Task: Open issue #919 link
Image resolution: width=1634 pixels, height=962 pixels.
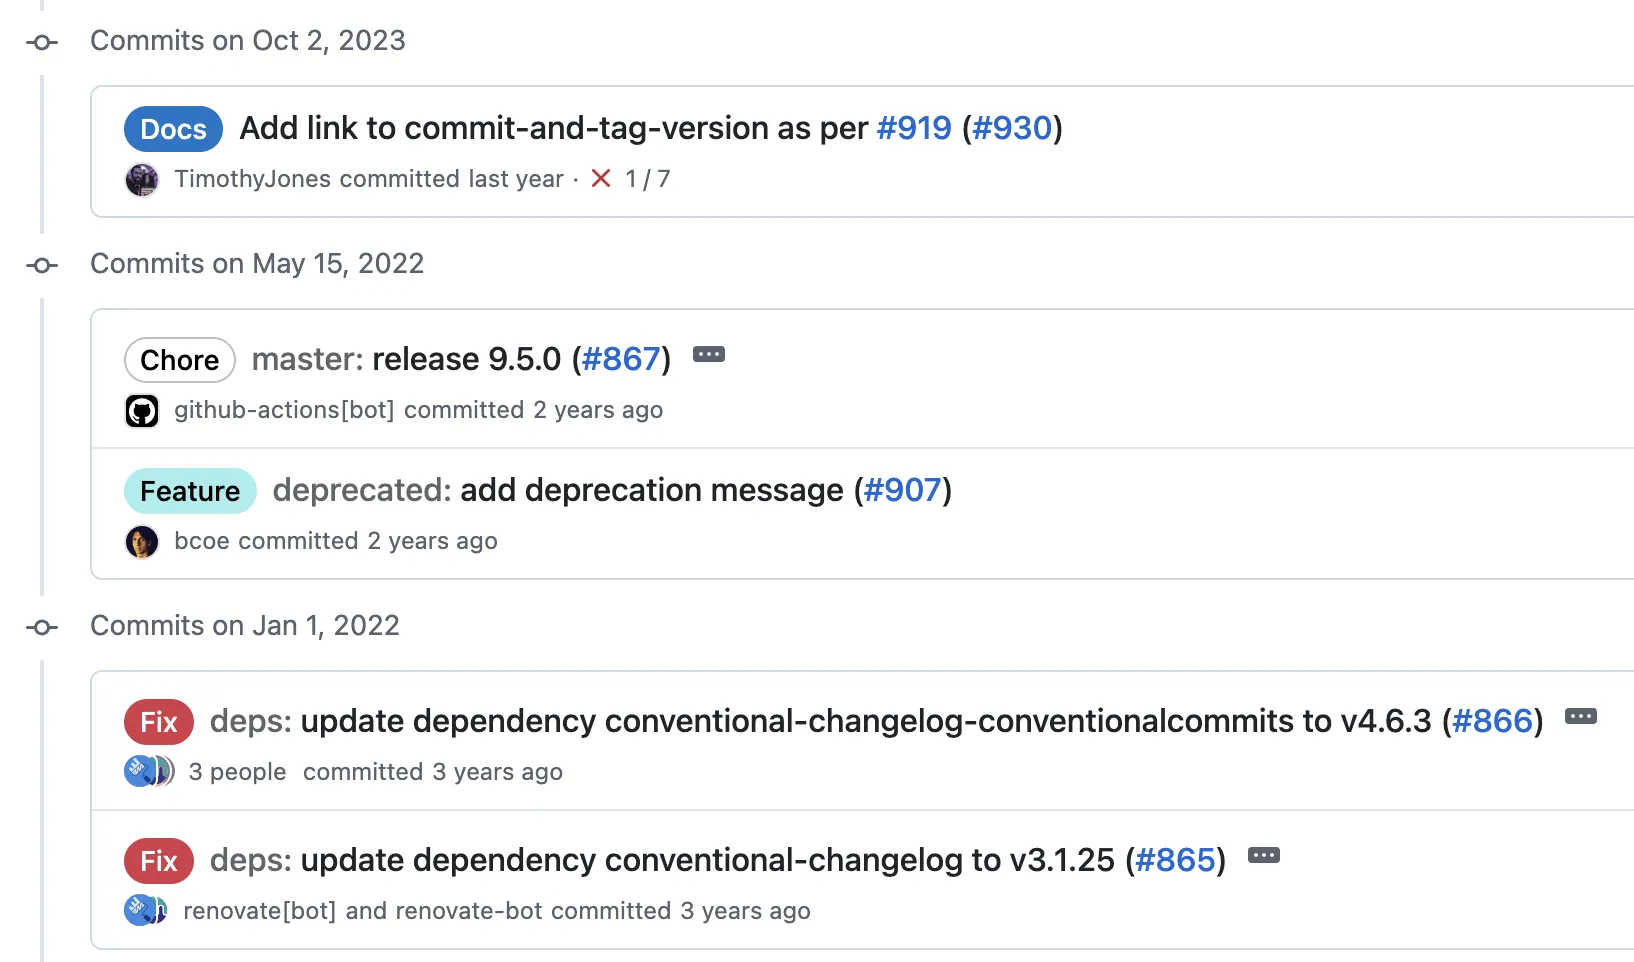Action: [914, 129]
